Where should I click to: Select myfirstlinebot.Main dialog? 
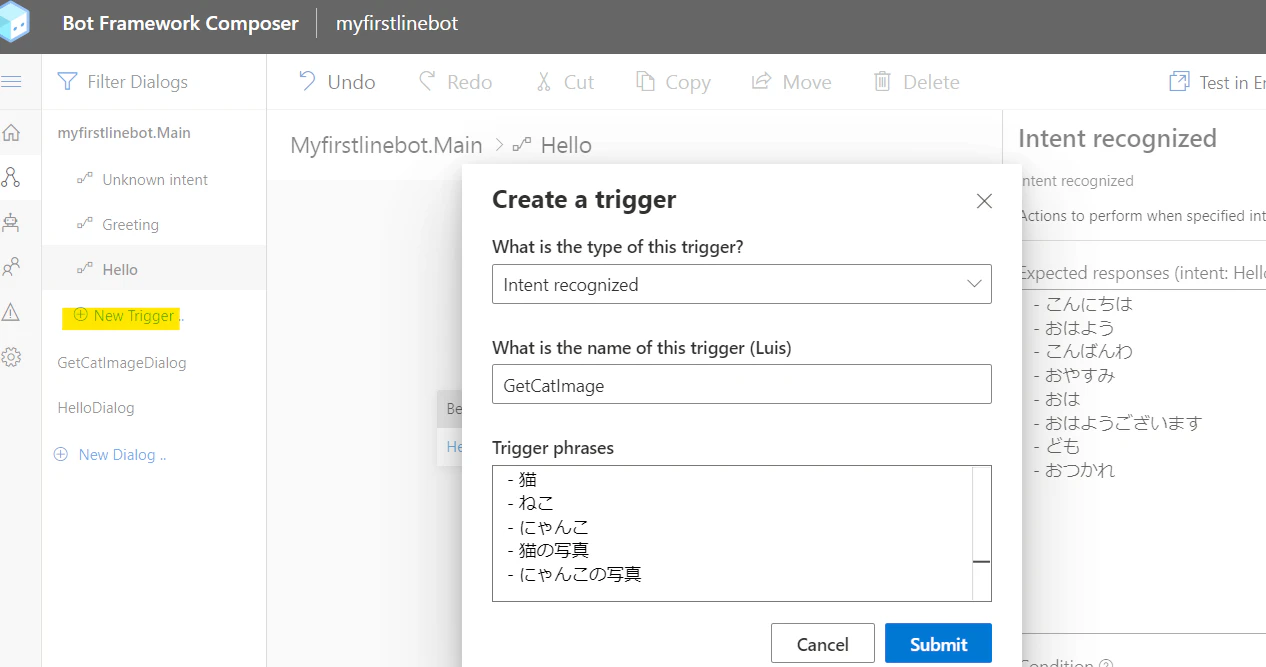click(x=124, y=132)
